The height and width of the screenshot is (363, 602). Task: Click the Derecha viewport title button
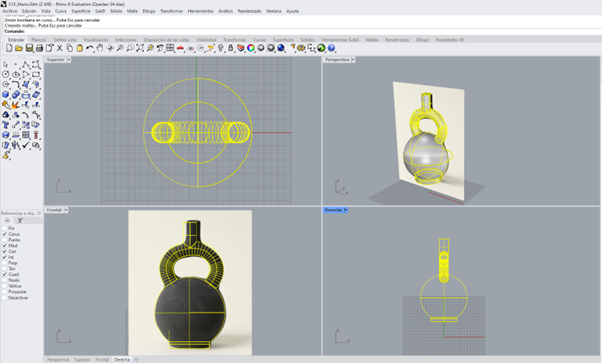333,210
